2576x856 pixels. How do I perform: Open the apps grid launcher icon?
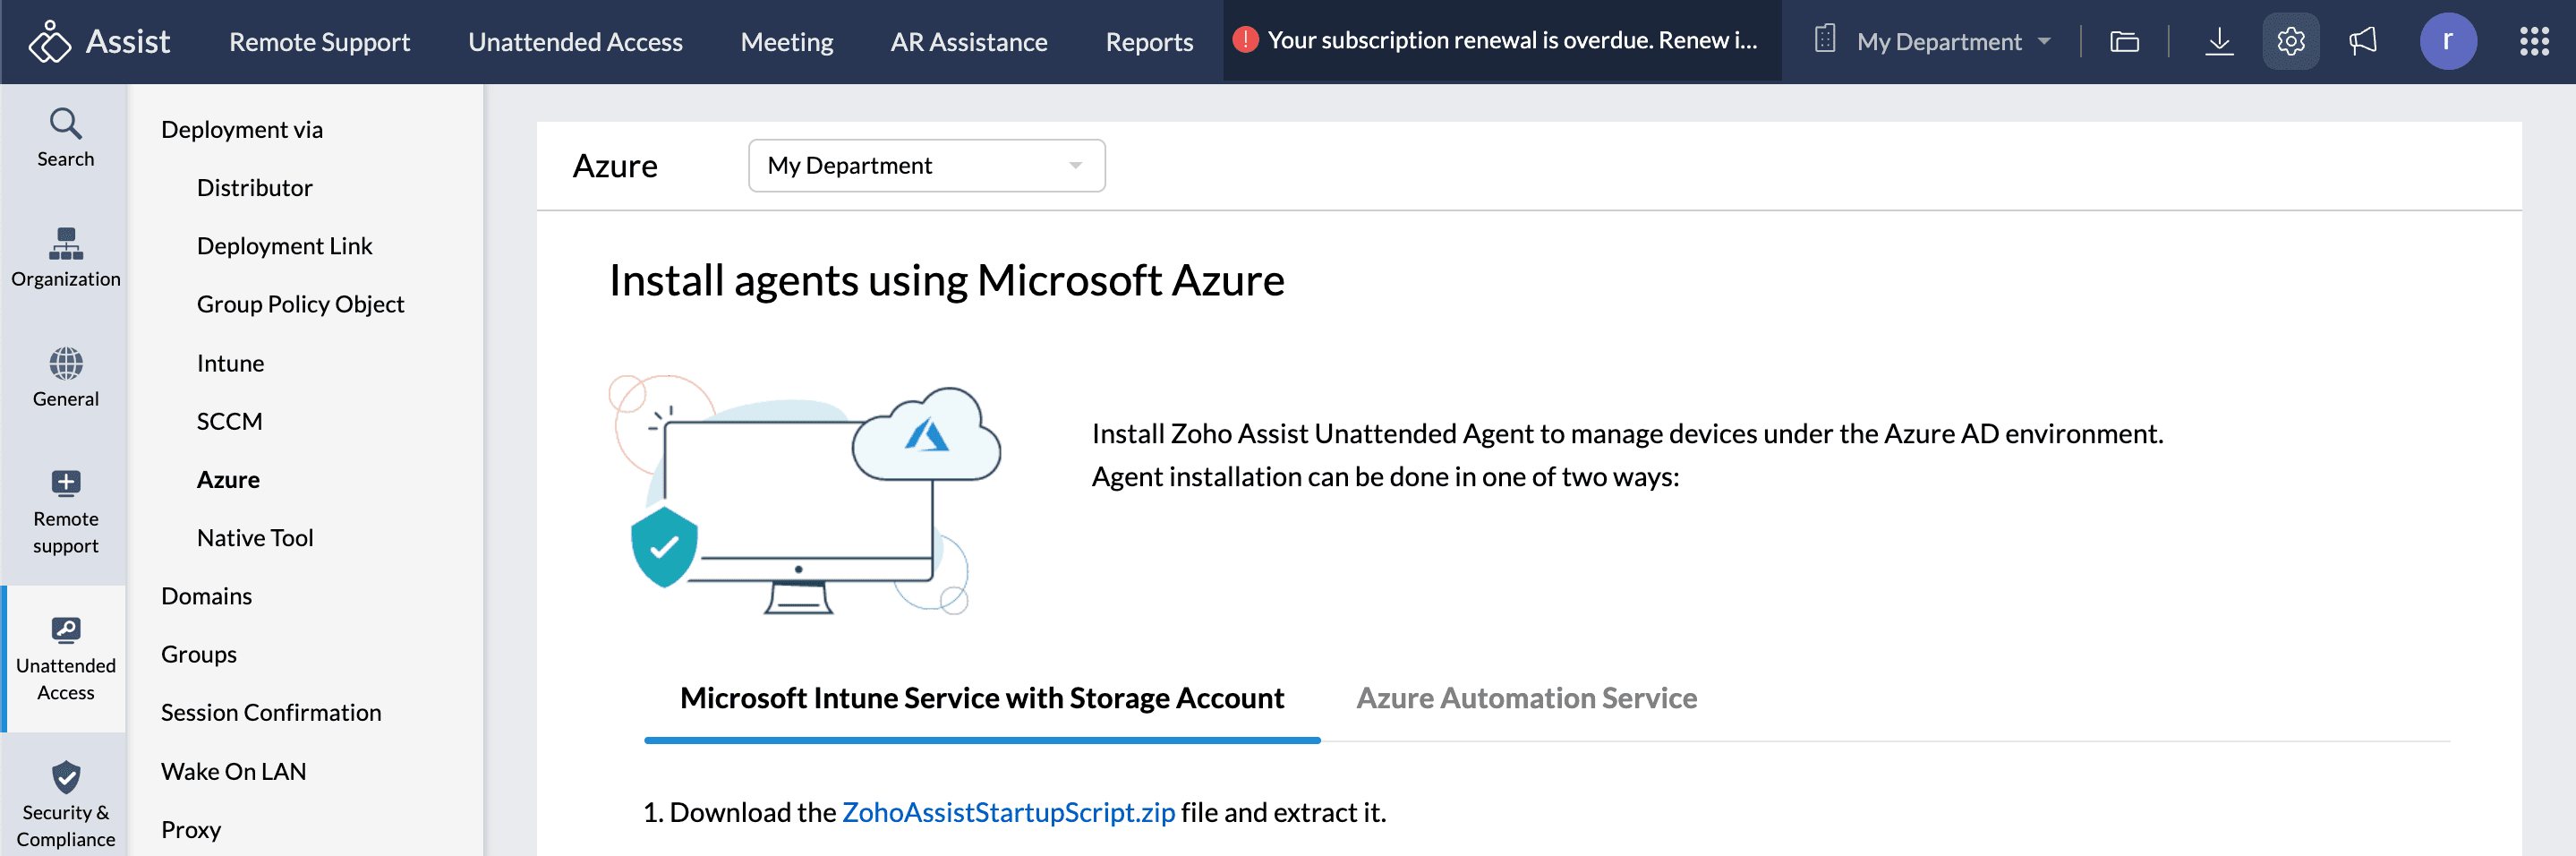click(2534, 41)
